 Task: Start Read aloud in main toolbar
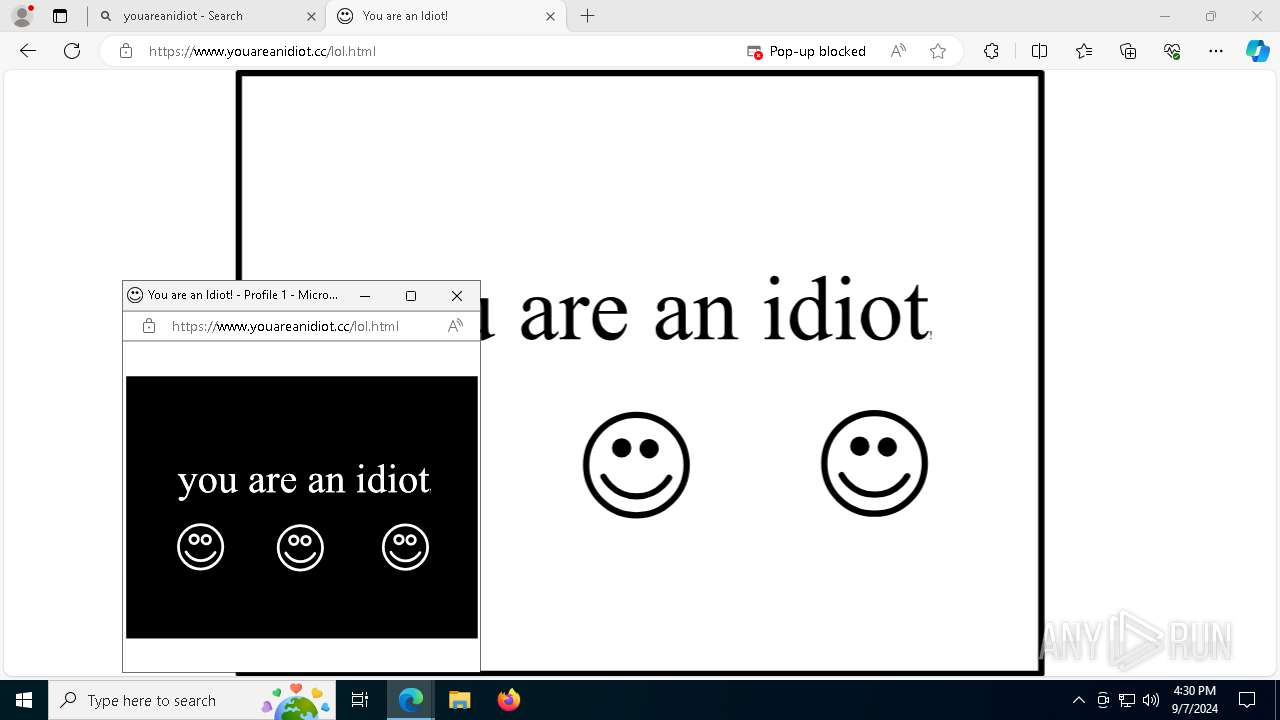pyautogui.click(x=898, y=51)
